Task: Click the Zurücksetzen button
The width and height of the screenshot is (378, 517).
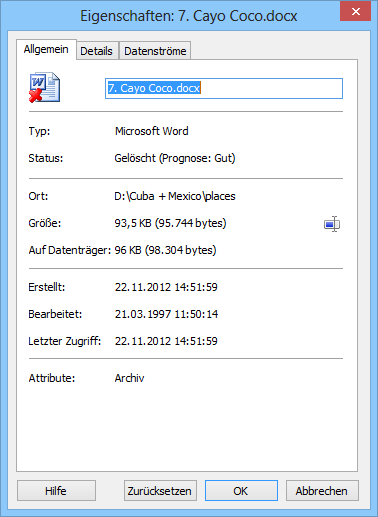Action: point(160,491)
